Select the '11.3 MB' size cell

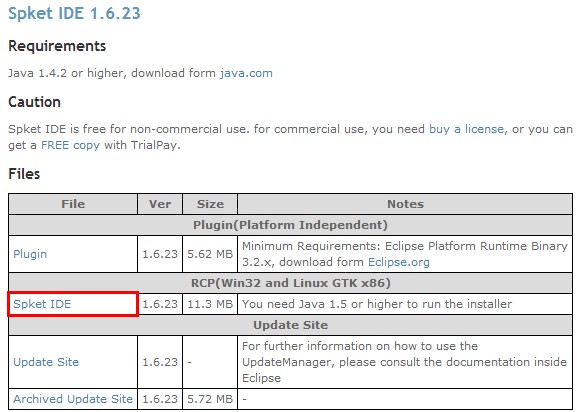(x=210, y=304)
